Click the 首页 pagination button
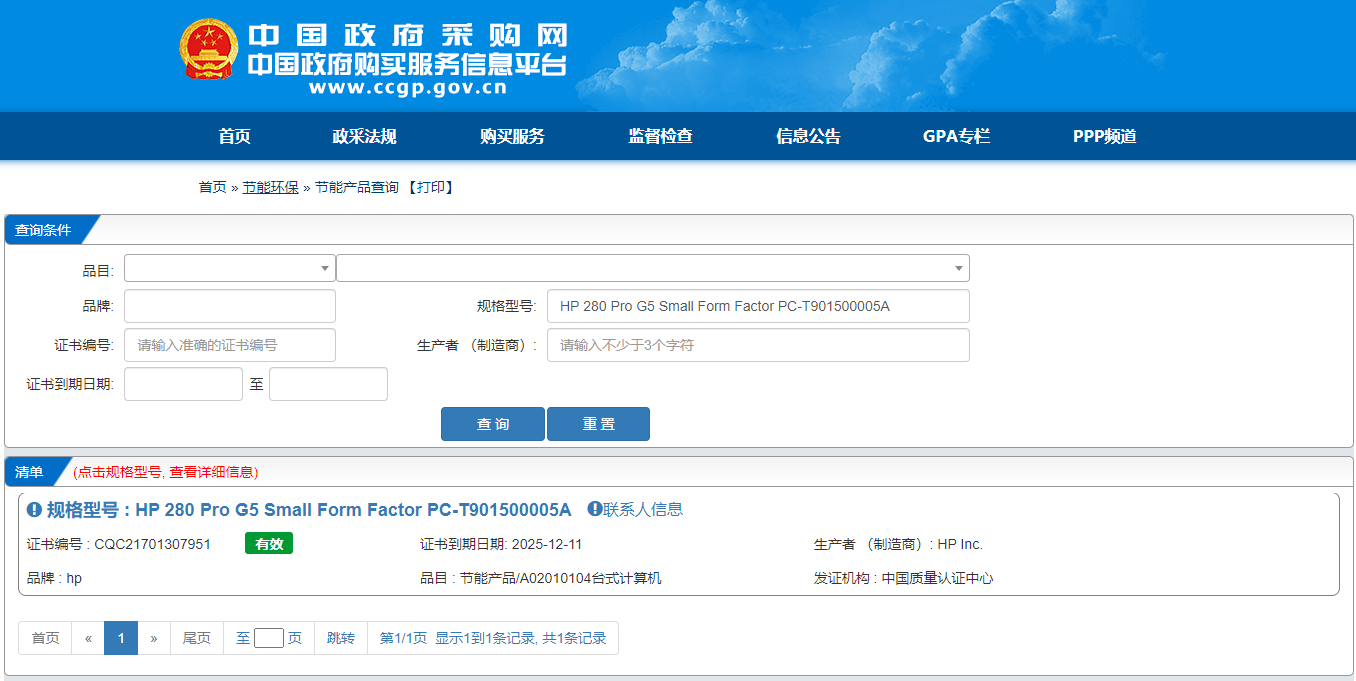Viewport: 1356px width, 681px height. (x=45, y=638)
